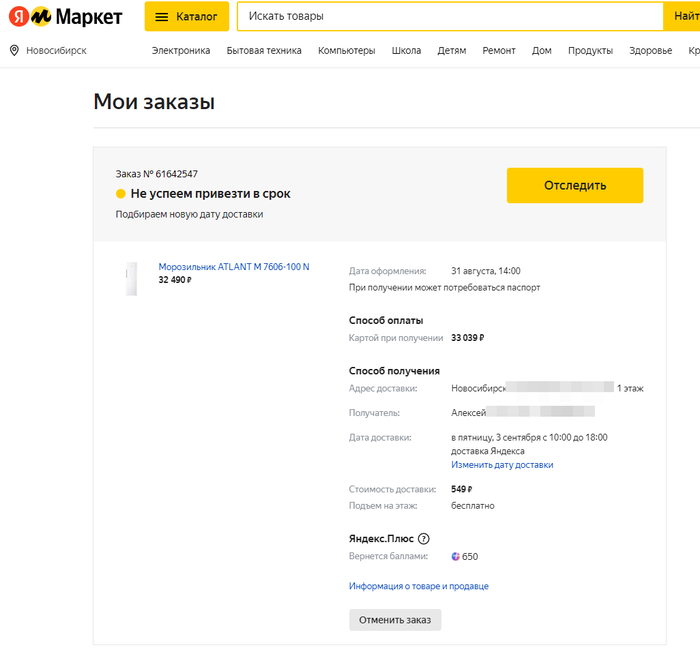Open Информация о товаре и продавце link
Image resolution: width=700 pixels, height=654 pixels.
[x=419, y=586]
